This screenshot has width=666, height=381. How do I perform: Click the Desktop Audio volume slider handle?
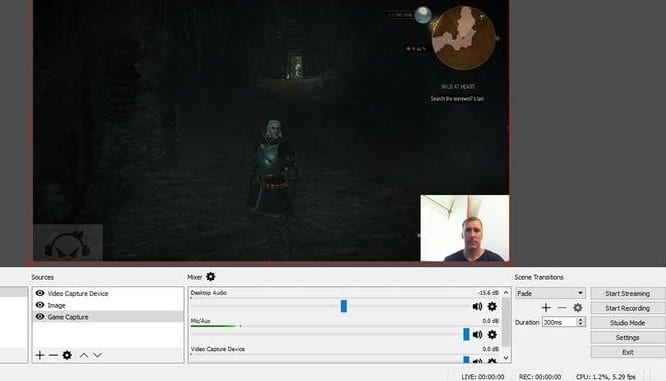(x=344, y=306)
